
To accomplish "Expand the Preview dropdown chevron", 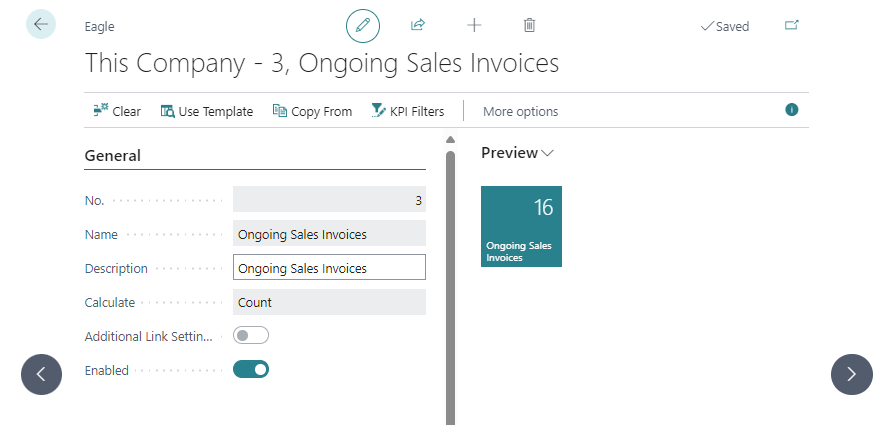I will (x=547, y=154).
